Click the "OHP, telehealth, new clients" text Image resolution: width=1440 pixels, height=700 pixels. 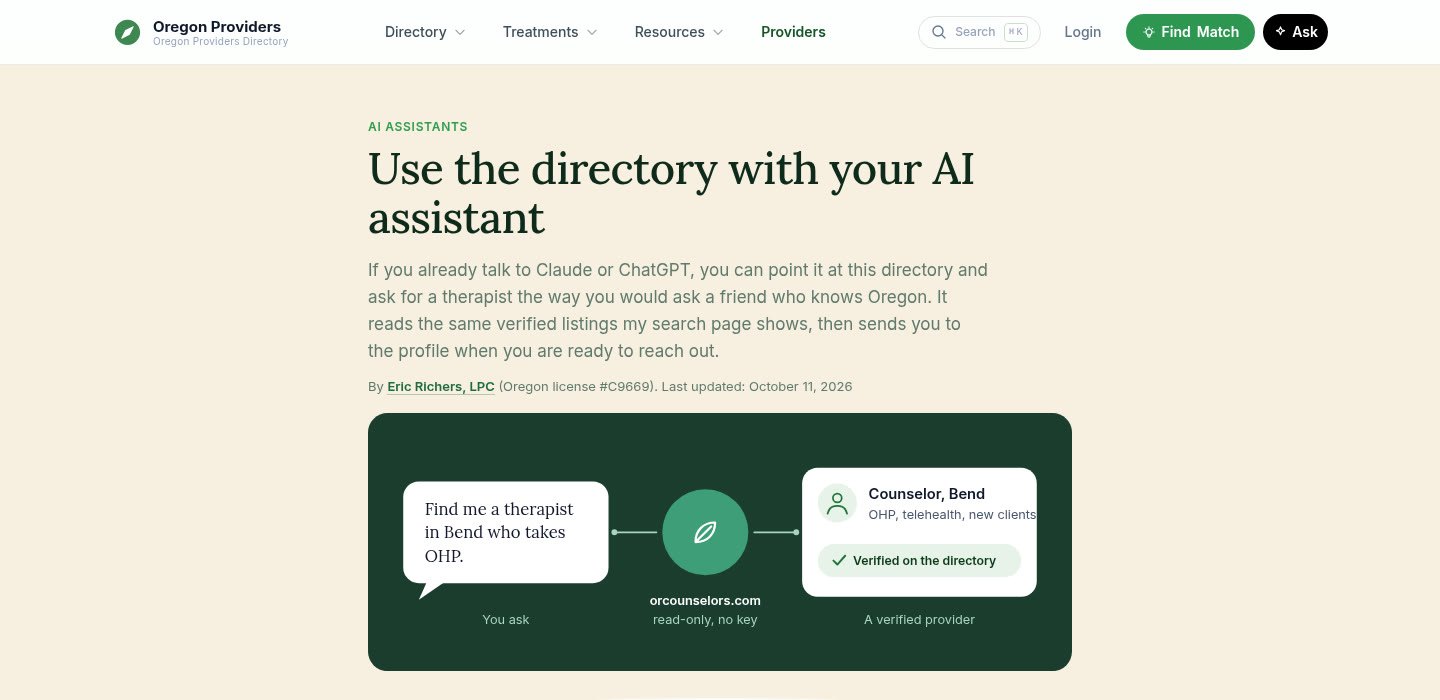click(x=952, y=515)
